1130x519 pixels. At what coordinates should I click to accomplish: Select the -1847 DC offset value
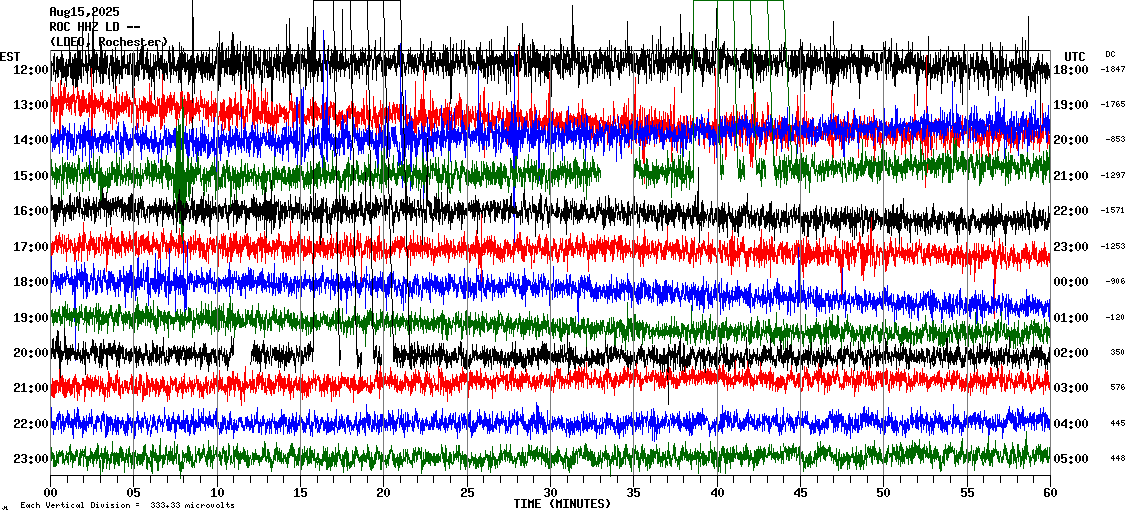pos(1112,70)
